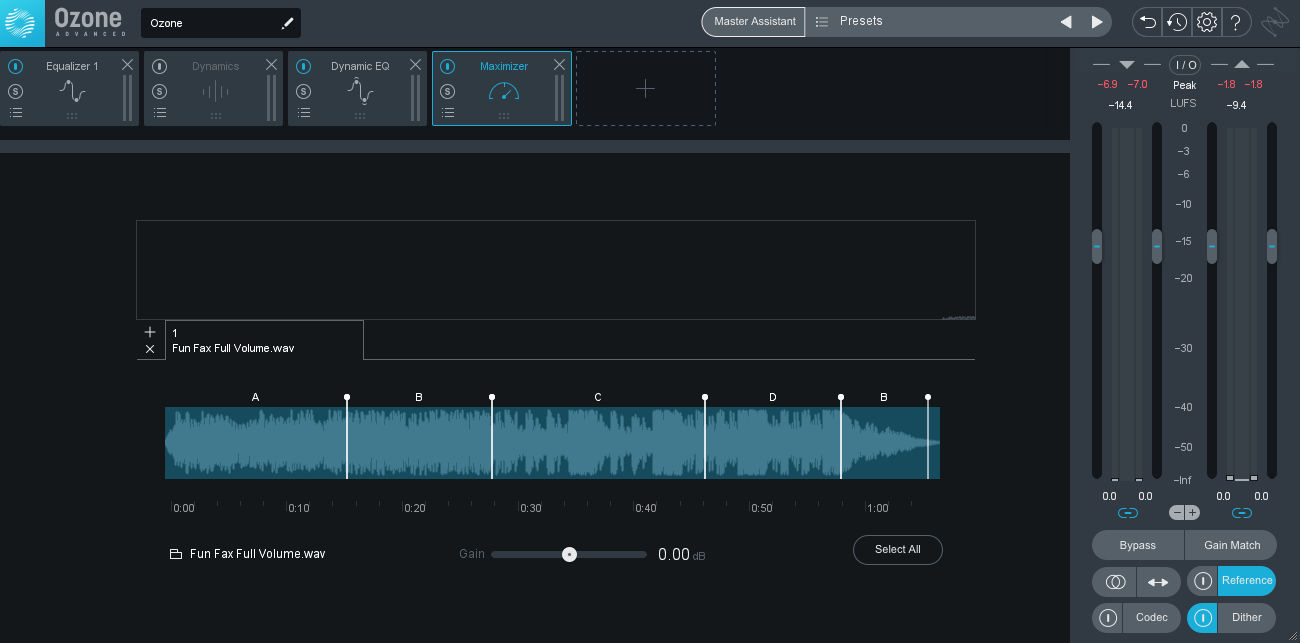This screenshot has width=1302, height=643.
Task: Click the Select All button
Action: [897, 549]
